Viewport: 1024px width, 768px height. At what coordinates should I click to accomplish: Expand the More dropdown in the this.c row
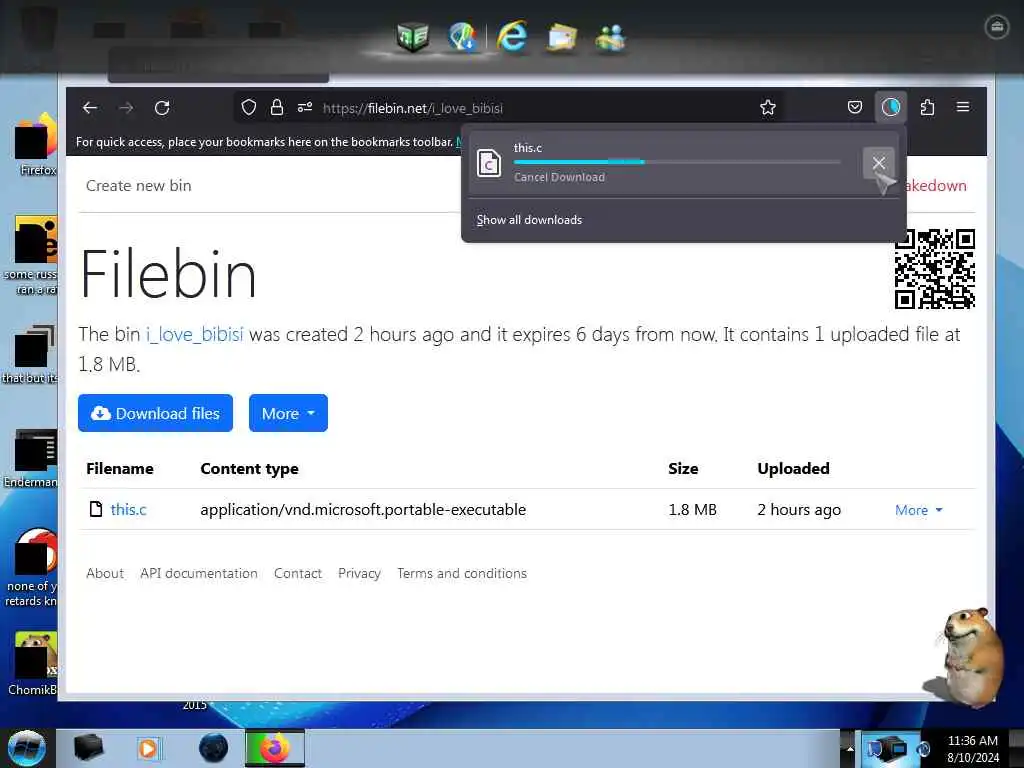(x=919, y=511)
